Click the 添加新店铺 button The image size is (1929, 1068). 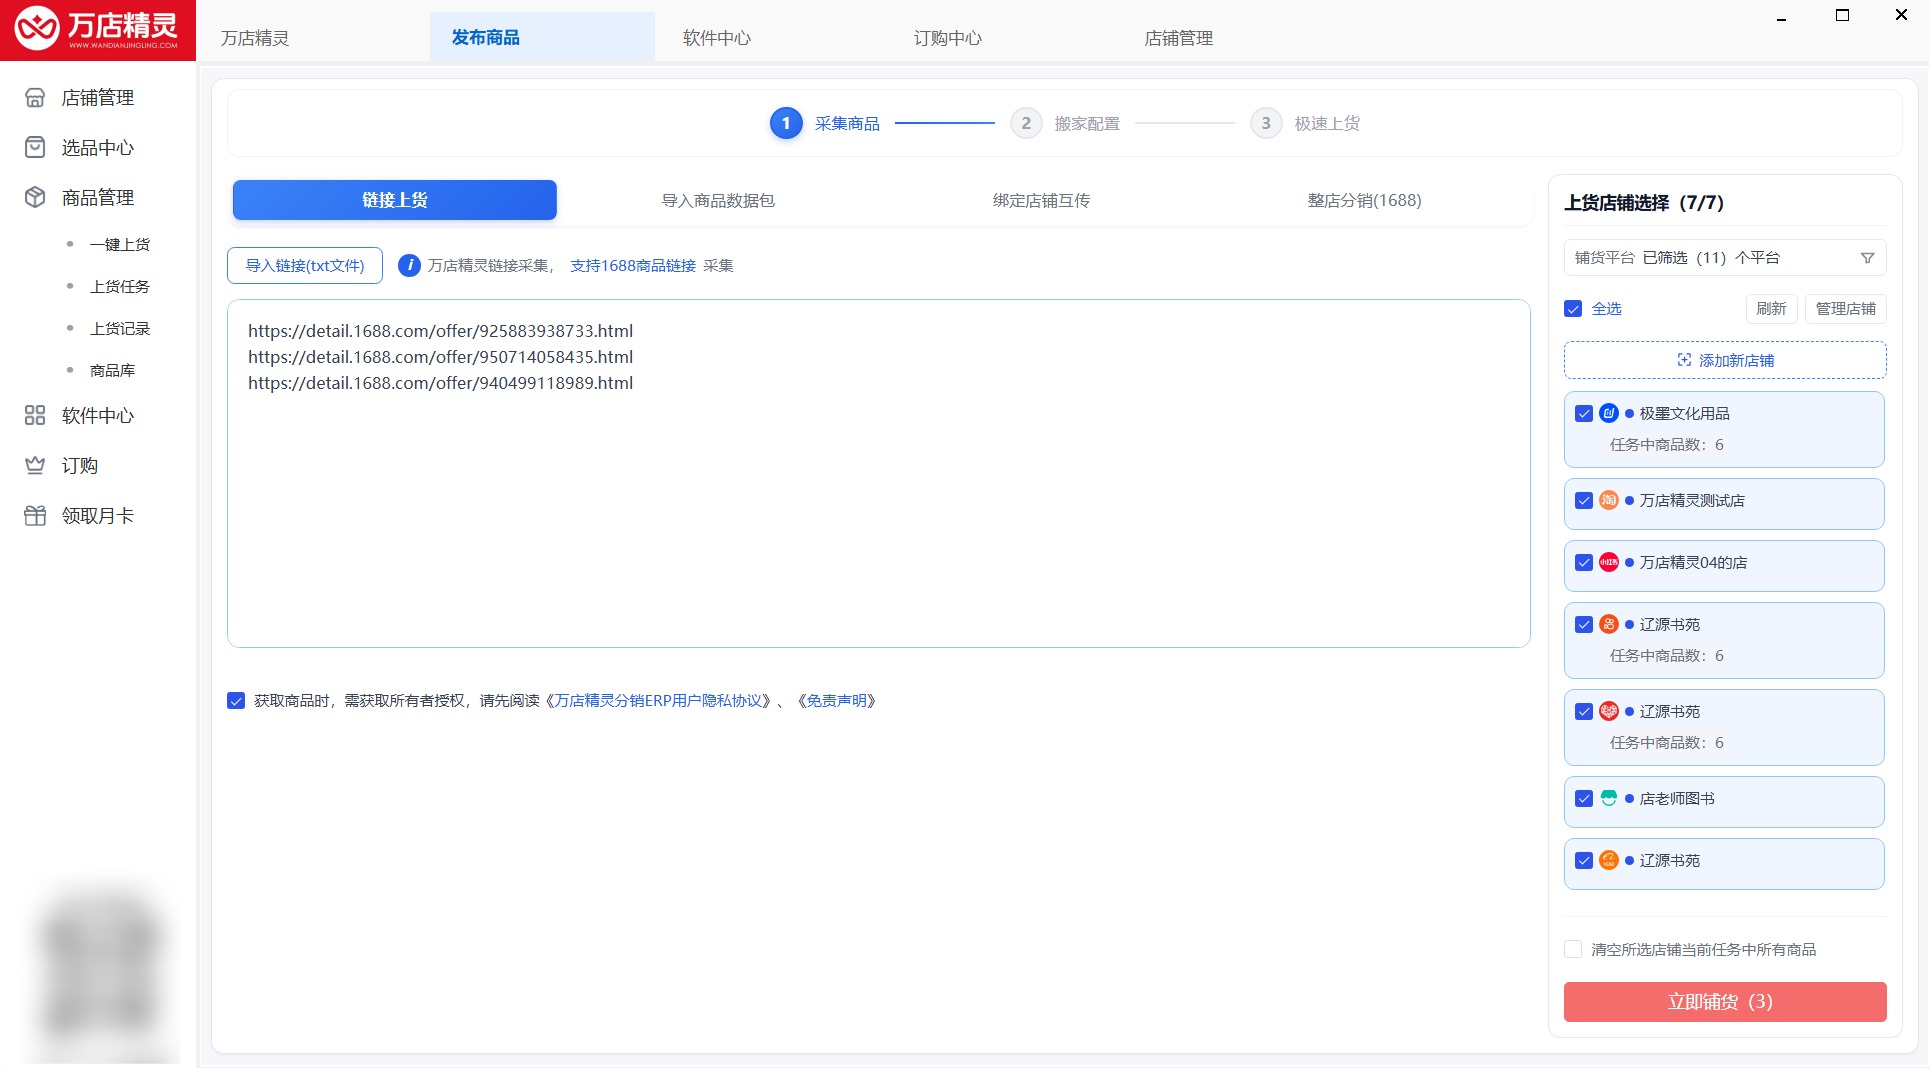click(x=1725, y=360)
